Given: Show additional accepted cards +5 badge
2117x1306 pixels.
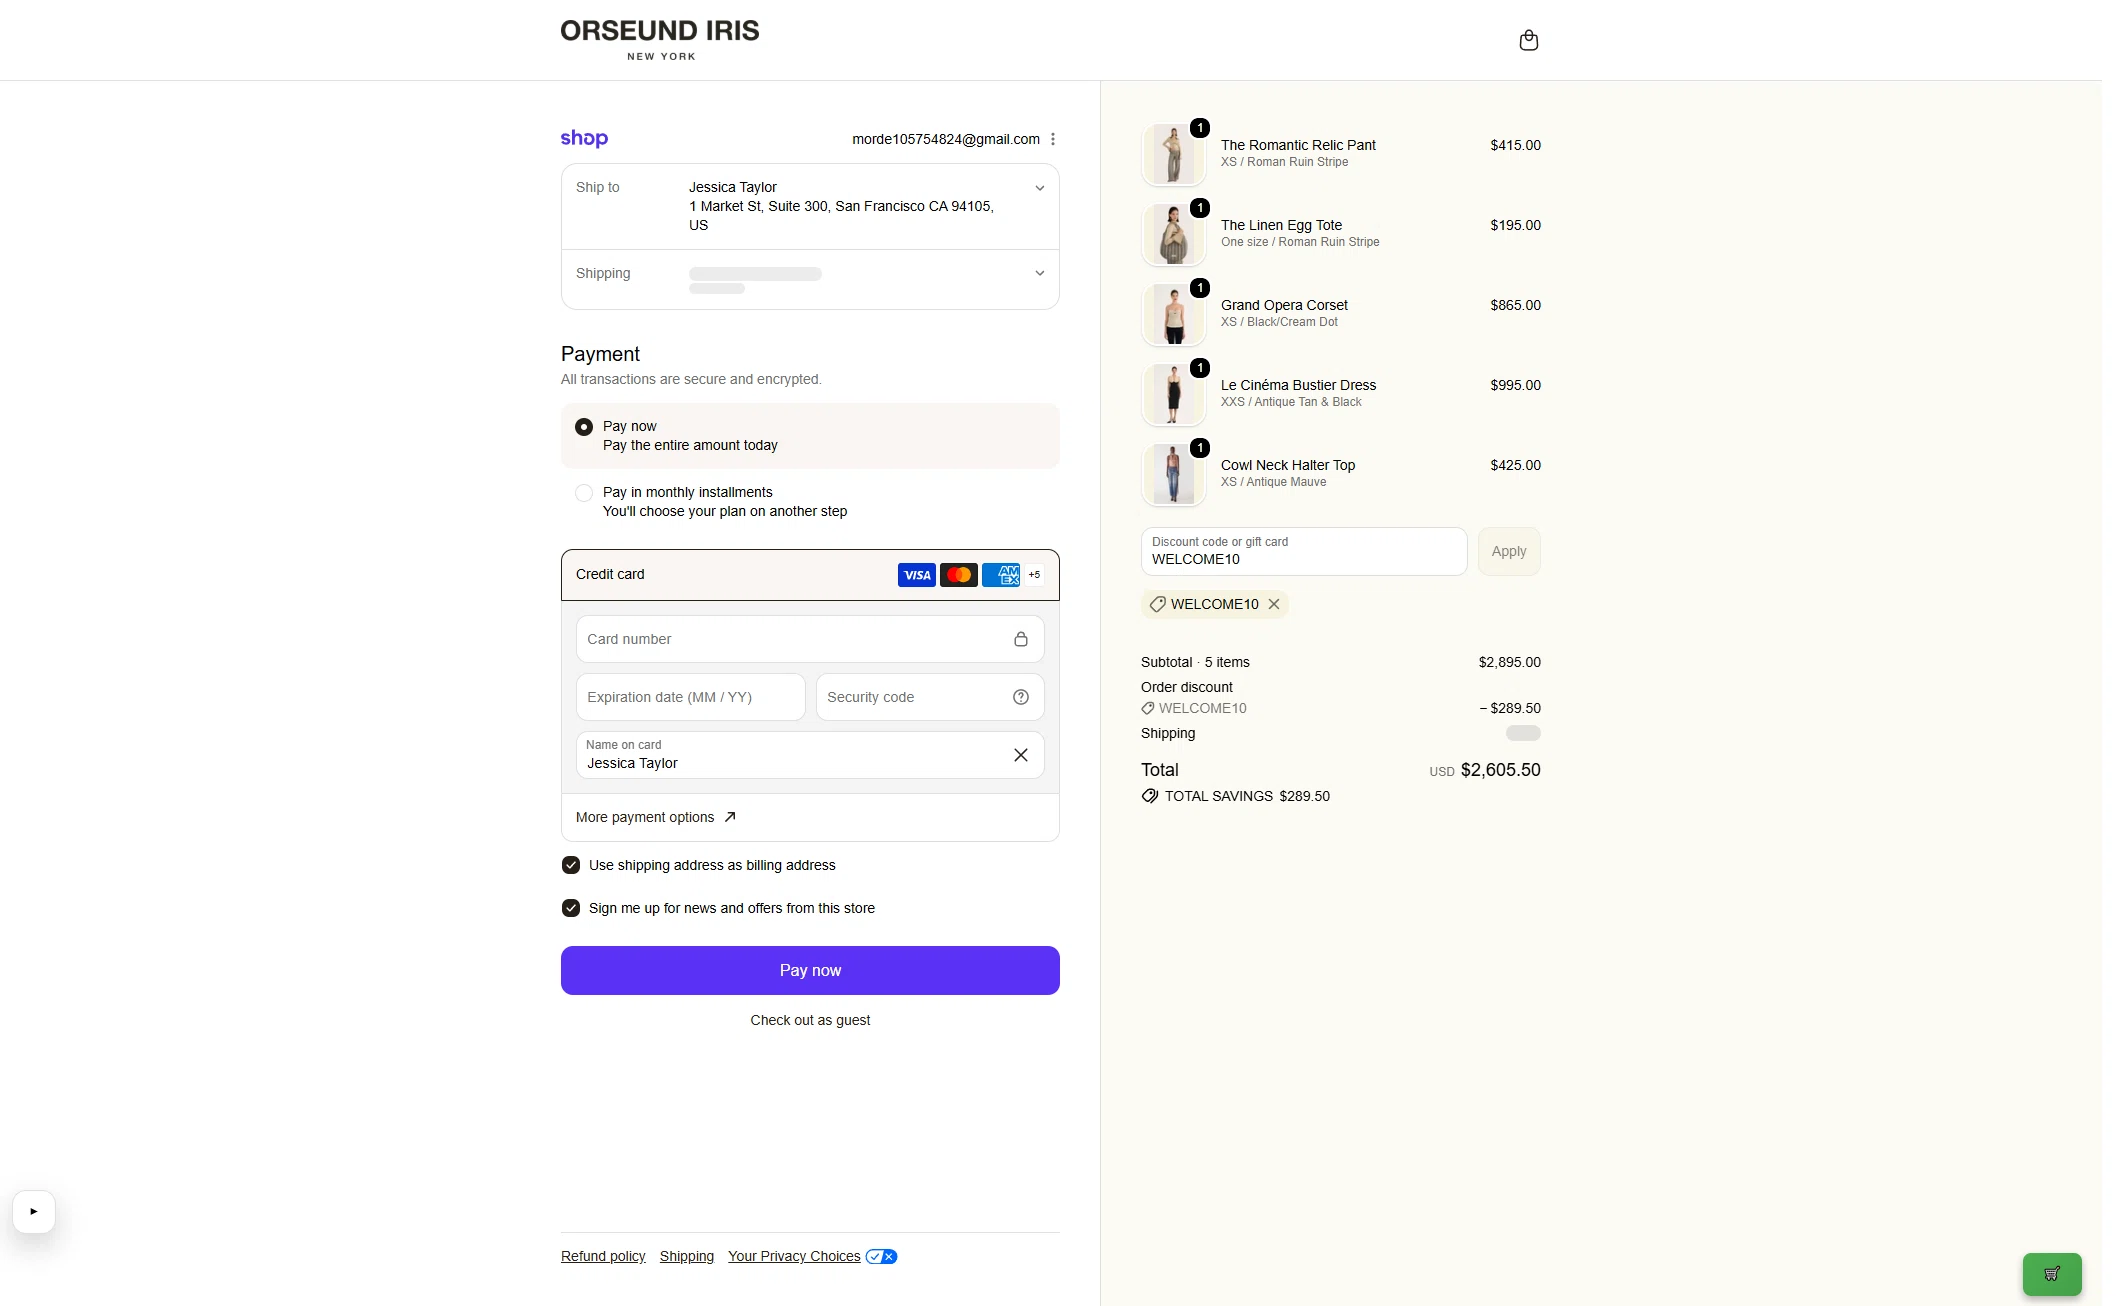Looking at the screenshot, I should pos(1034,575).
